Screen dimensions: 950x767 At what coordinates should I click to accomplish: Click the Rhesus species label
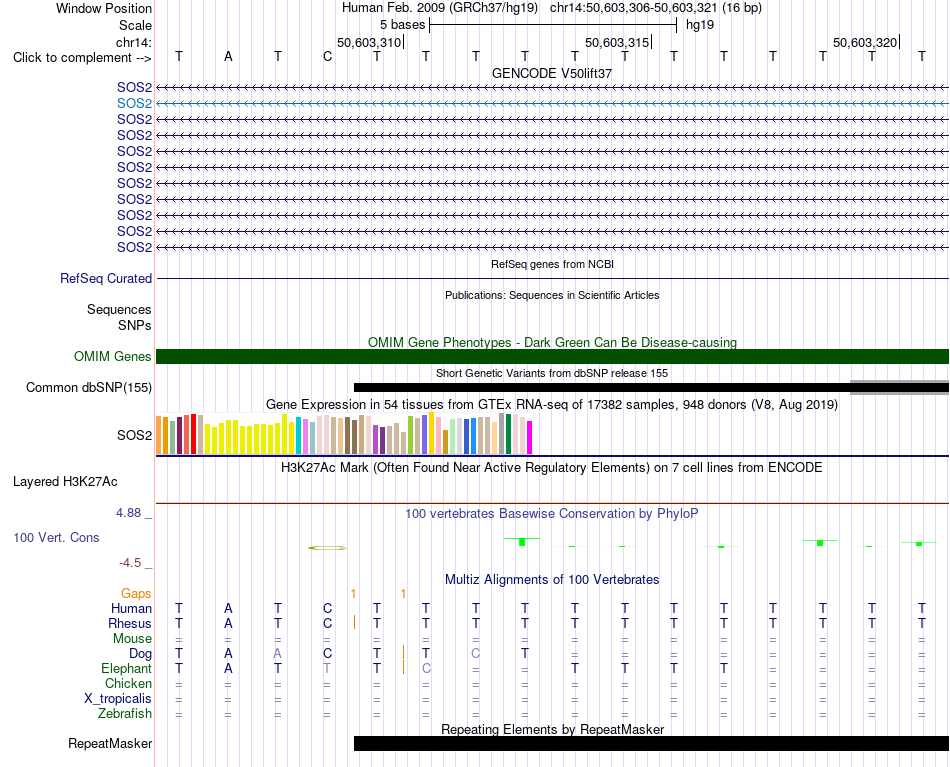[x=130, y=623]
